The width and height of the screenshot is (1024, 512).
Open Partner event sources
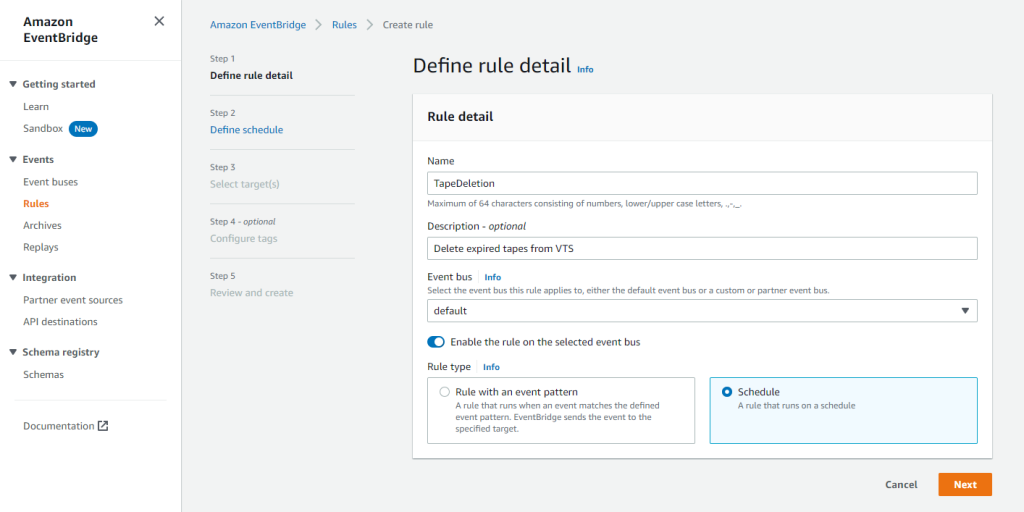[x=73, y=300]
